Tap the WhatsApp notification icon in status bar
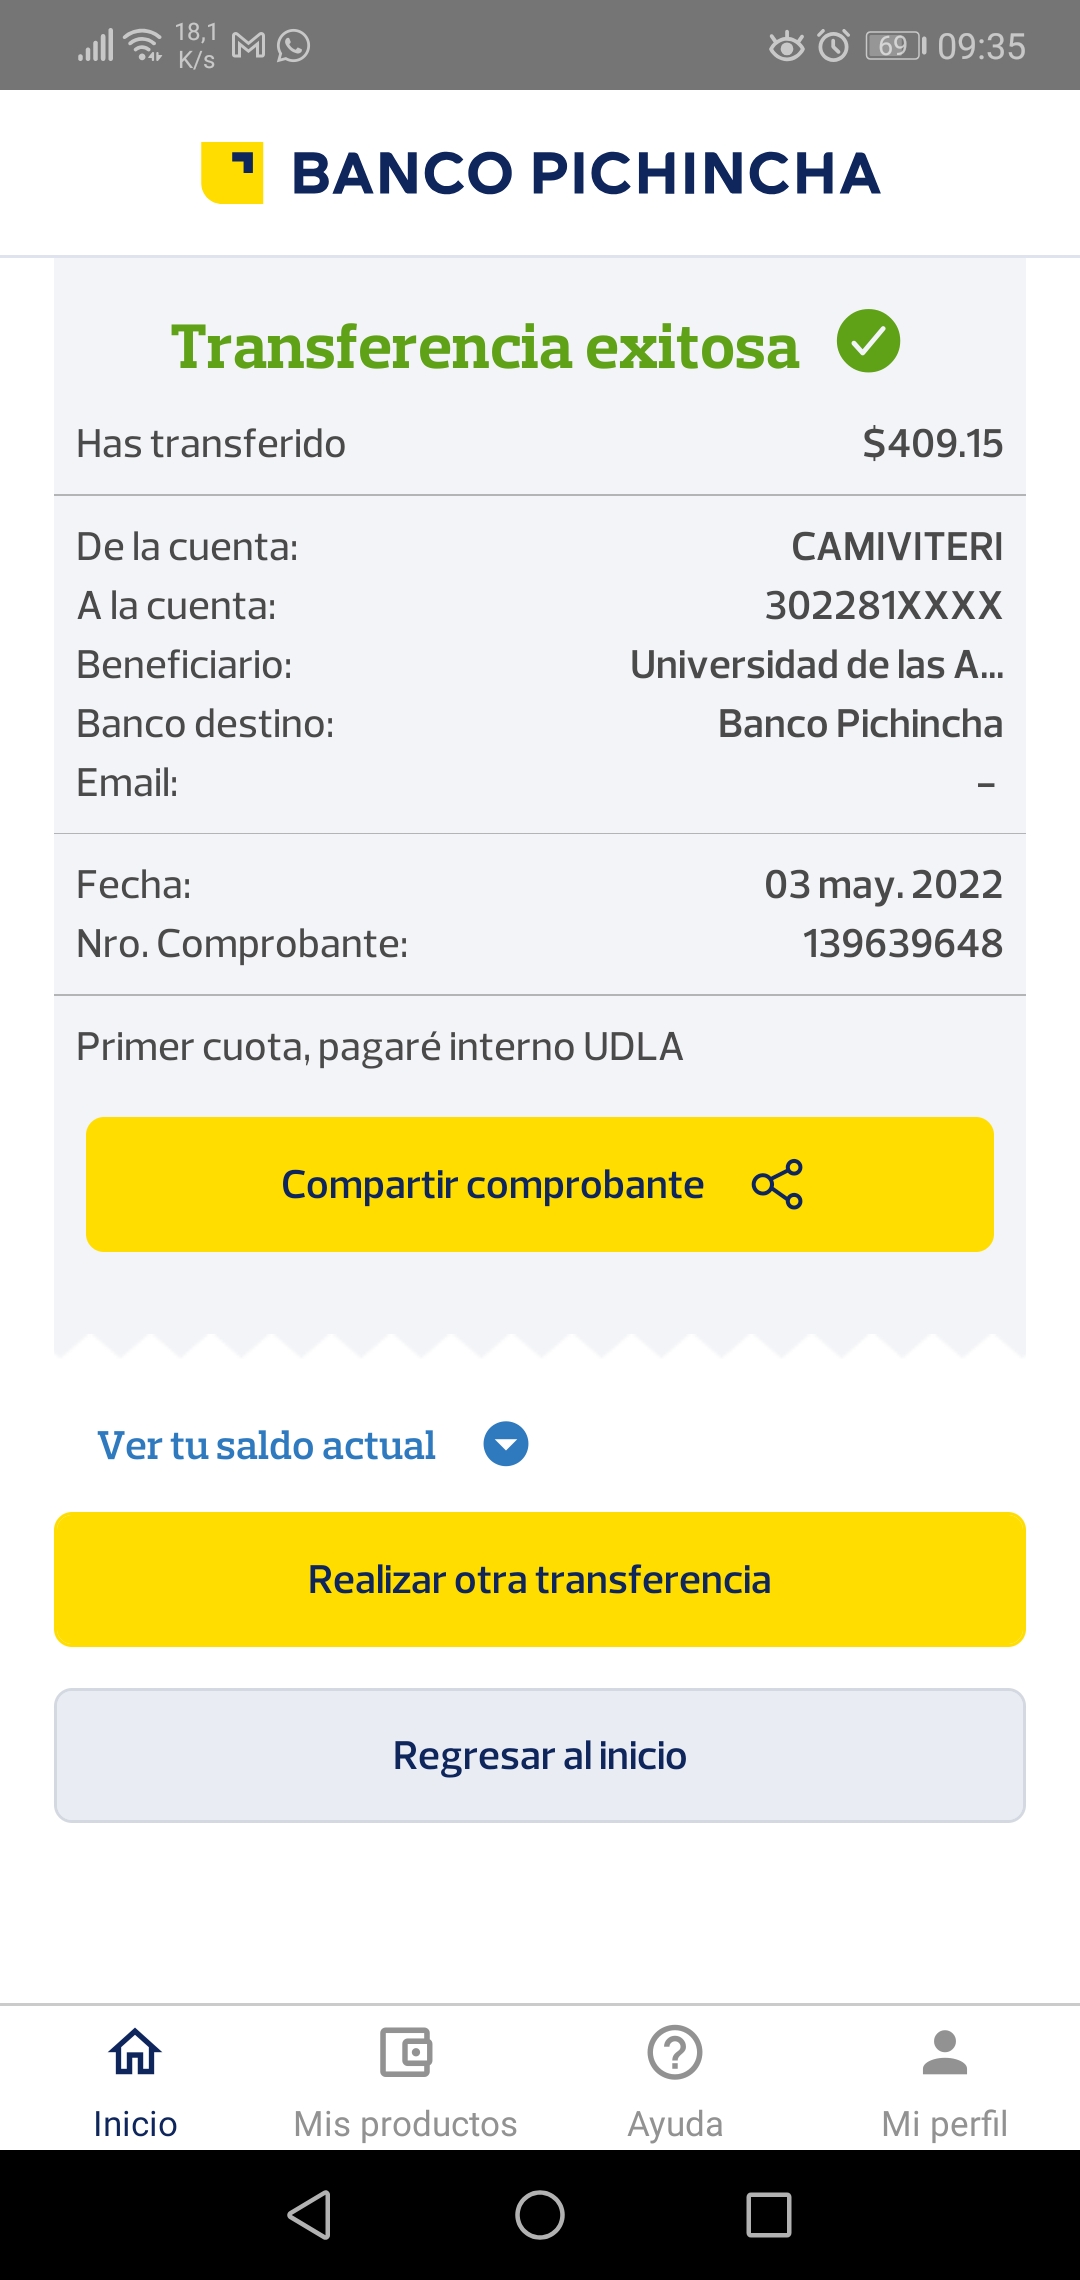This screenshot has width=1080, height=2280. click(x=293, y=46)
